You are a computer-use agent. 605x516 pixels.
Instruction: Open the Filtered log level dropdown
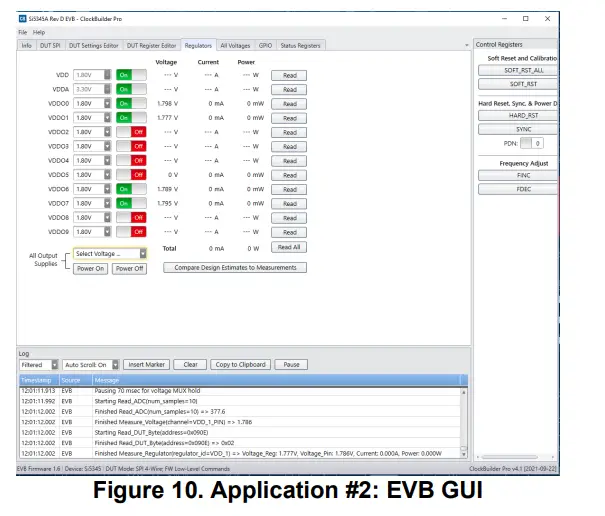click(39, 365)
